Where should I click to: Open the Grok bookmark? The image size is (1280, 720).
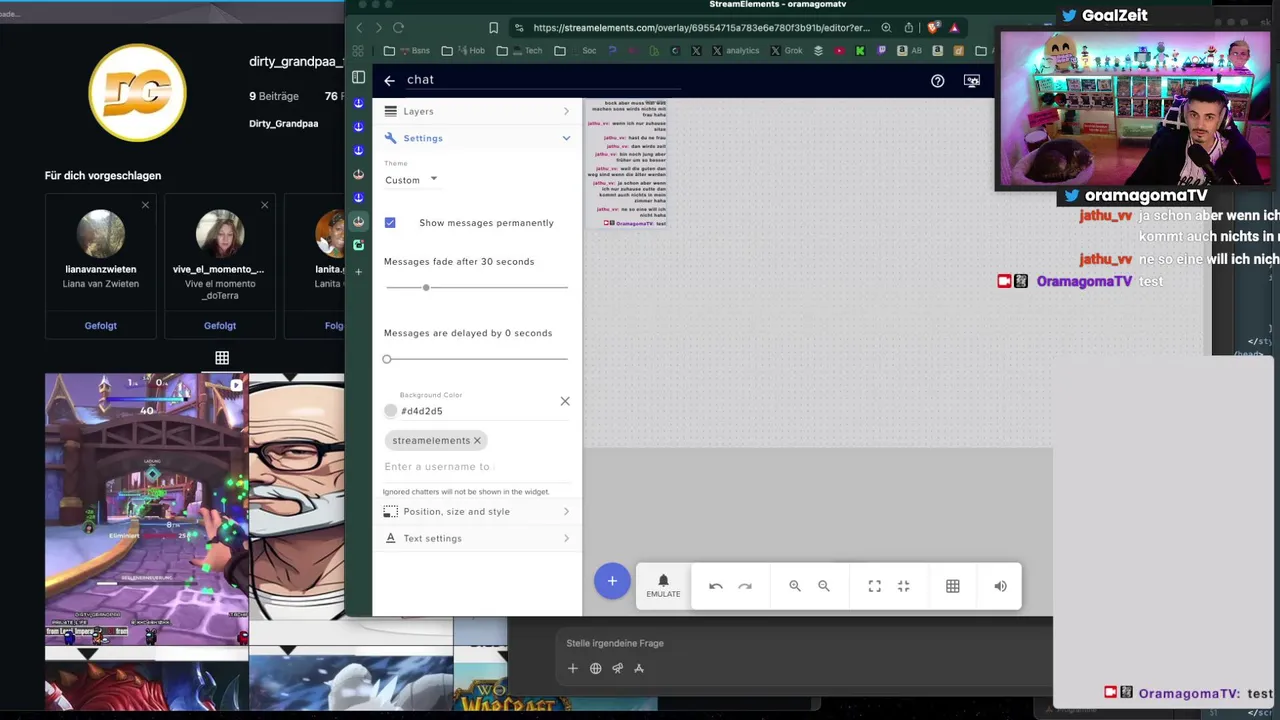(786, 51)
